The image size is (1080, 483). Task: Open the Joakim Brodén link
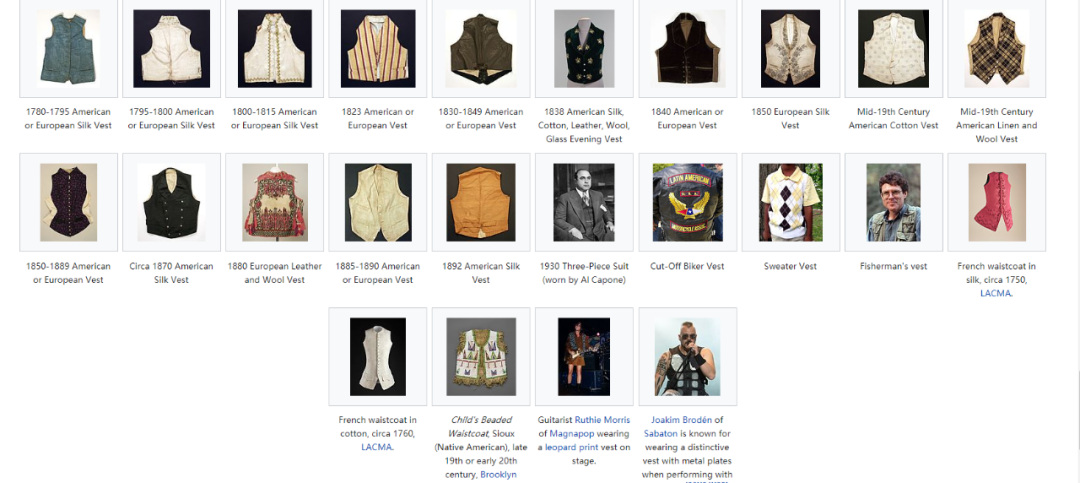click(681, 420)
